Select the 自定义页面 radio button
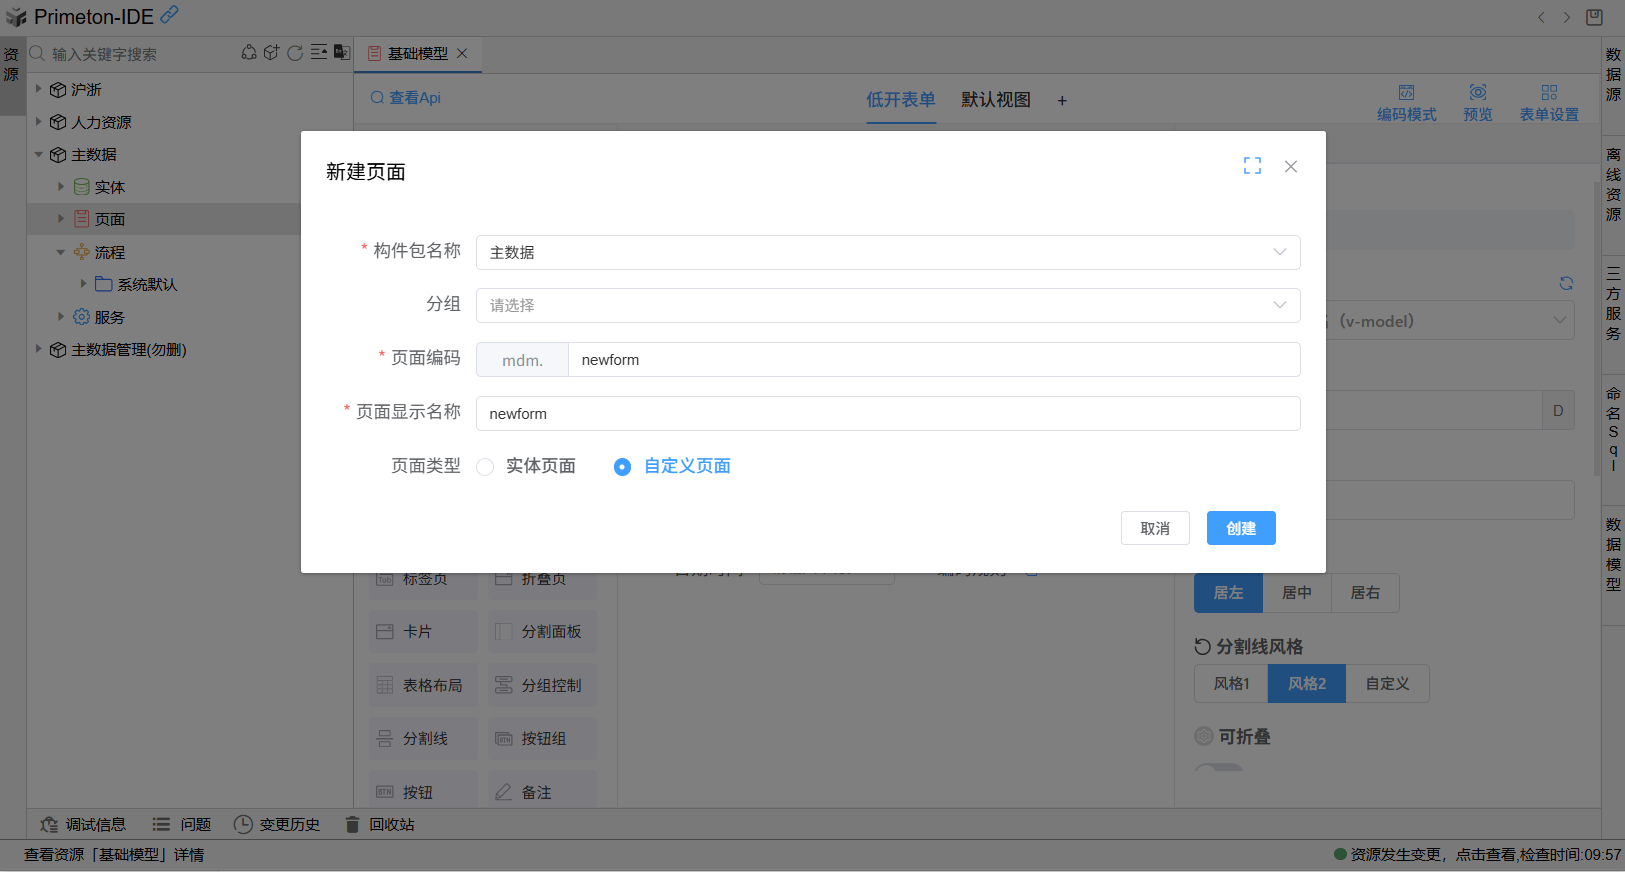Viewport: 1625px width, 872px height. coord(622,467)
